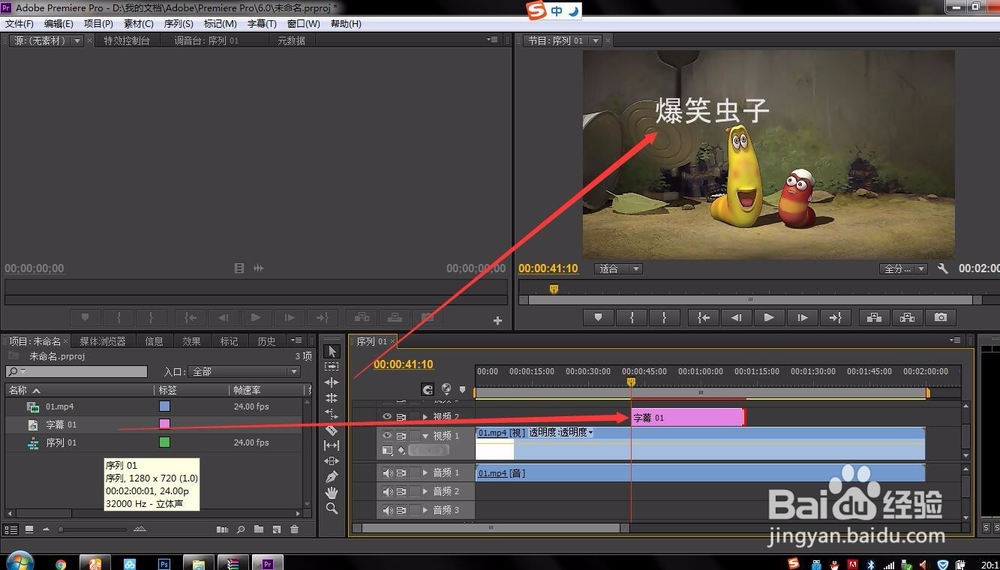Screen dimensions: 1000x570
Task: Toggle sync lock on 视频 2 track
Action: point(402,416)
